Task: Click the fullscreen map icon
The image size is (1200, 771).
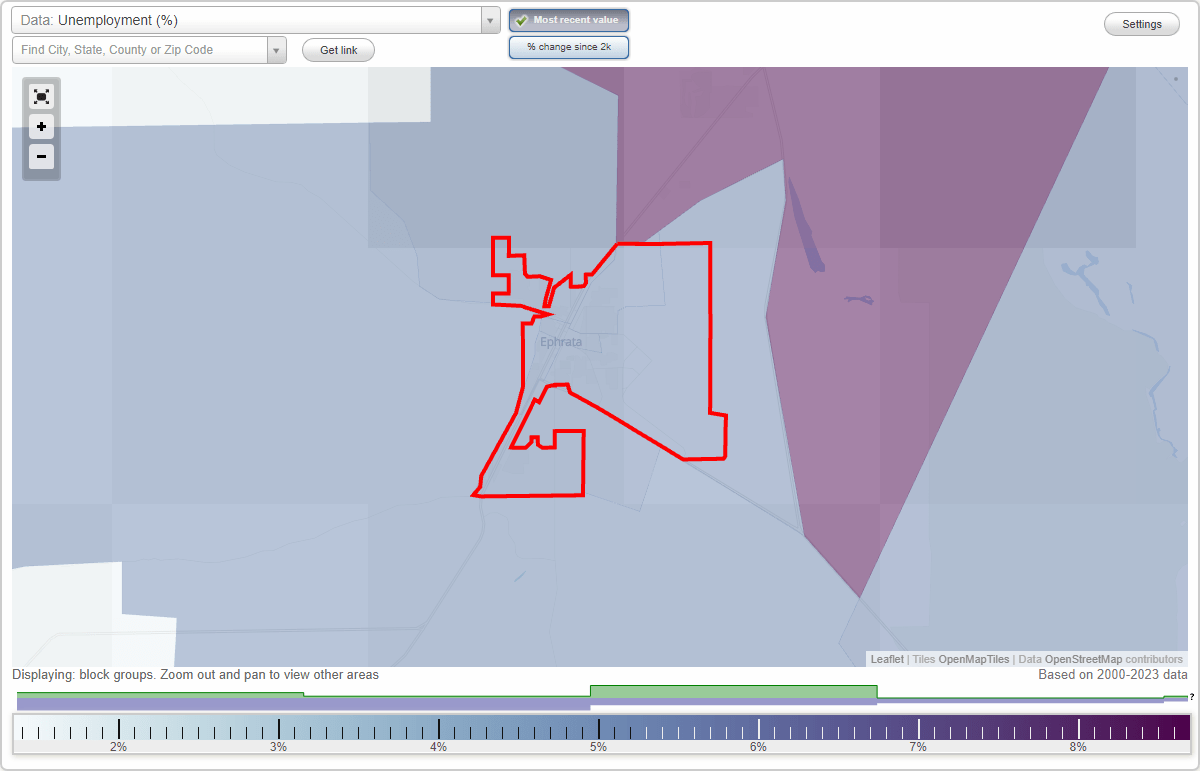Action: 41,96
